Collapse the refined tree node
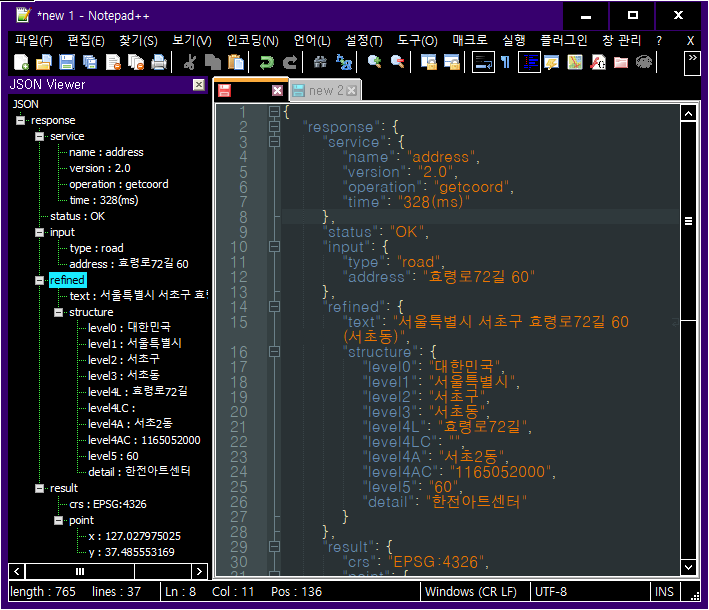 point(39,280)
